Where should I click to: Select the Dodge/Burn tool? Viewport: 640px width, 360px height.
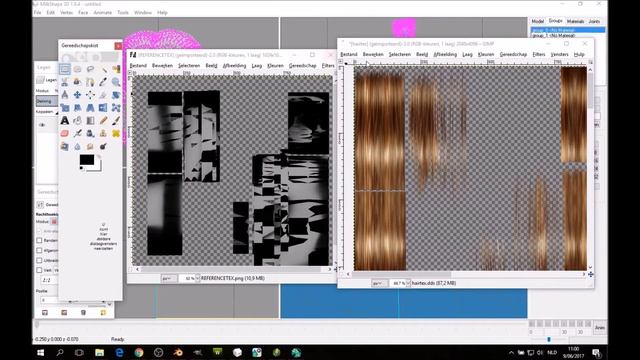pyautogui.click(x=103, y=146)
